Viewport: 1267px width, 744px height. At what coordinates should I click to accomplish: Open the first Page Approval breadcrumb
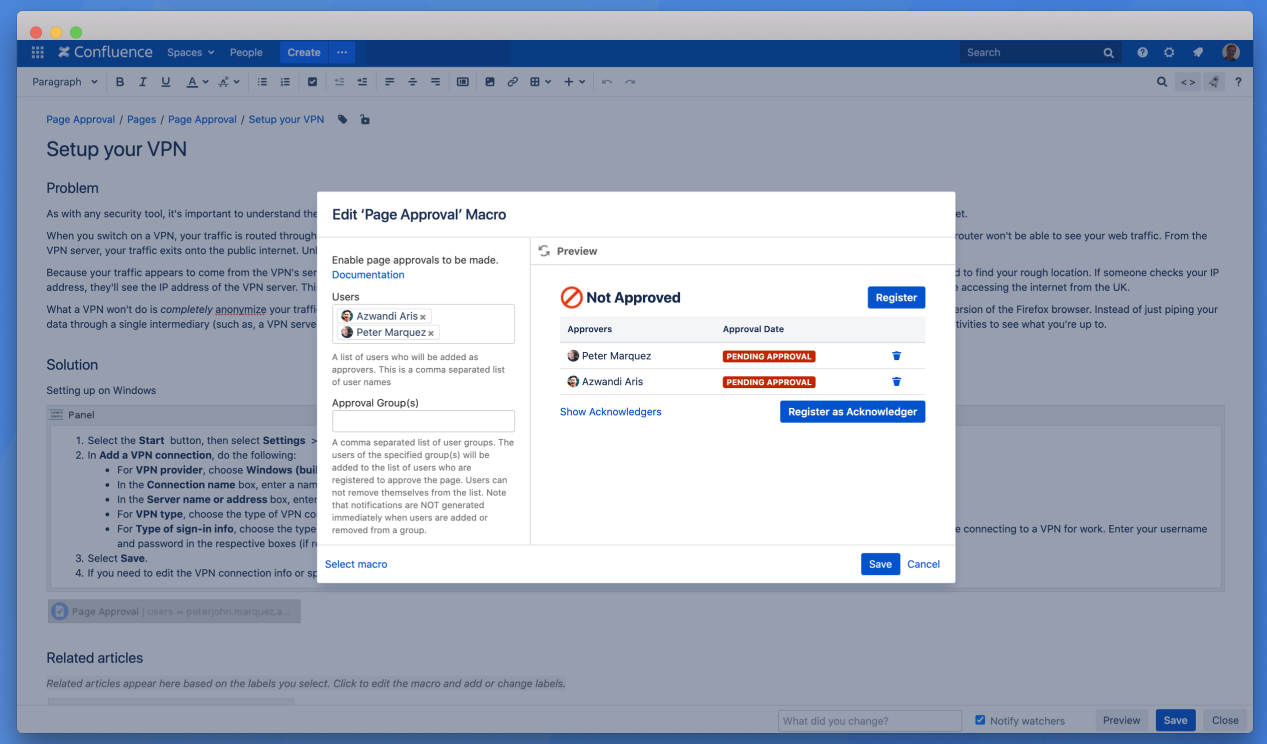[x=81, y=119]
